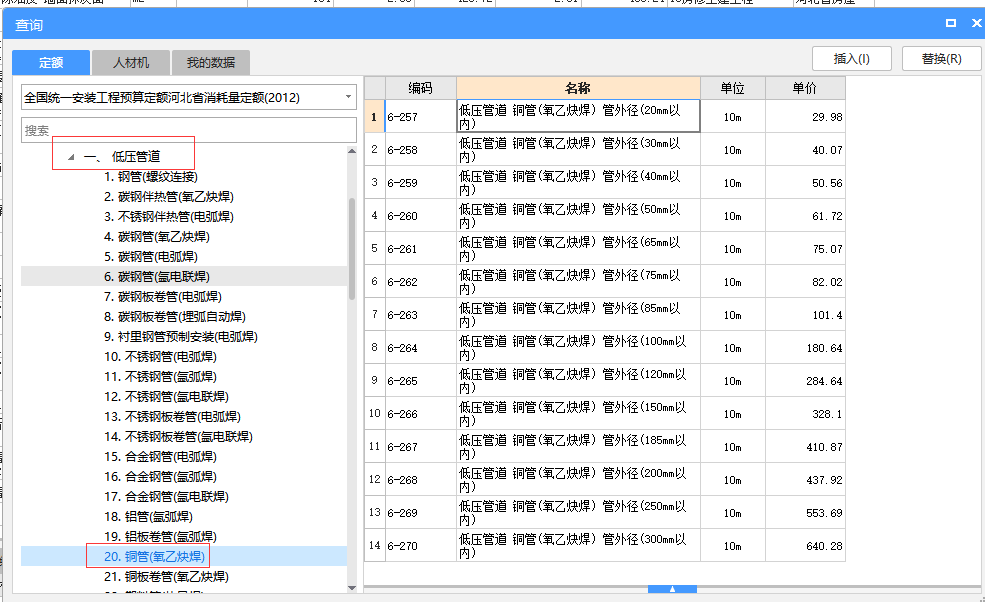985x602 pixels.
Task: Select 3. 不锈钢伴热管(电弧焊)
Action: click(x=168, y=217)
